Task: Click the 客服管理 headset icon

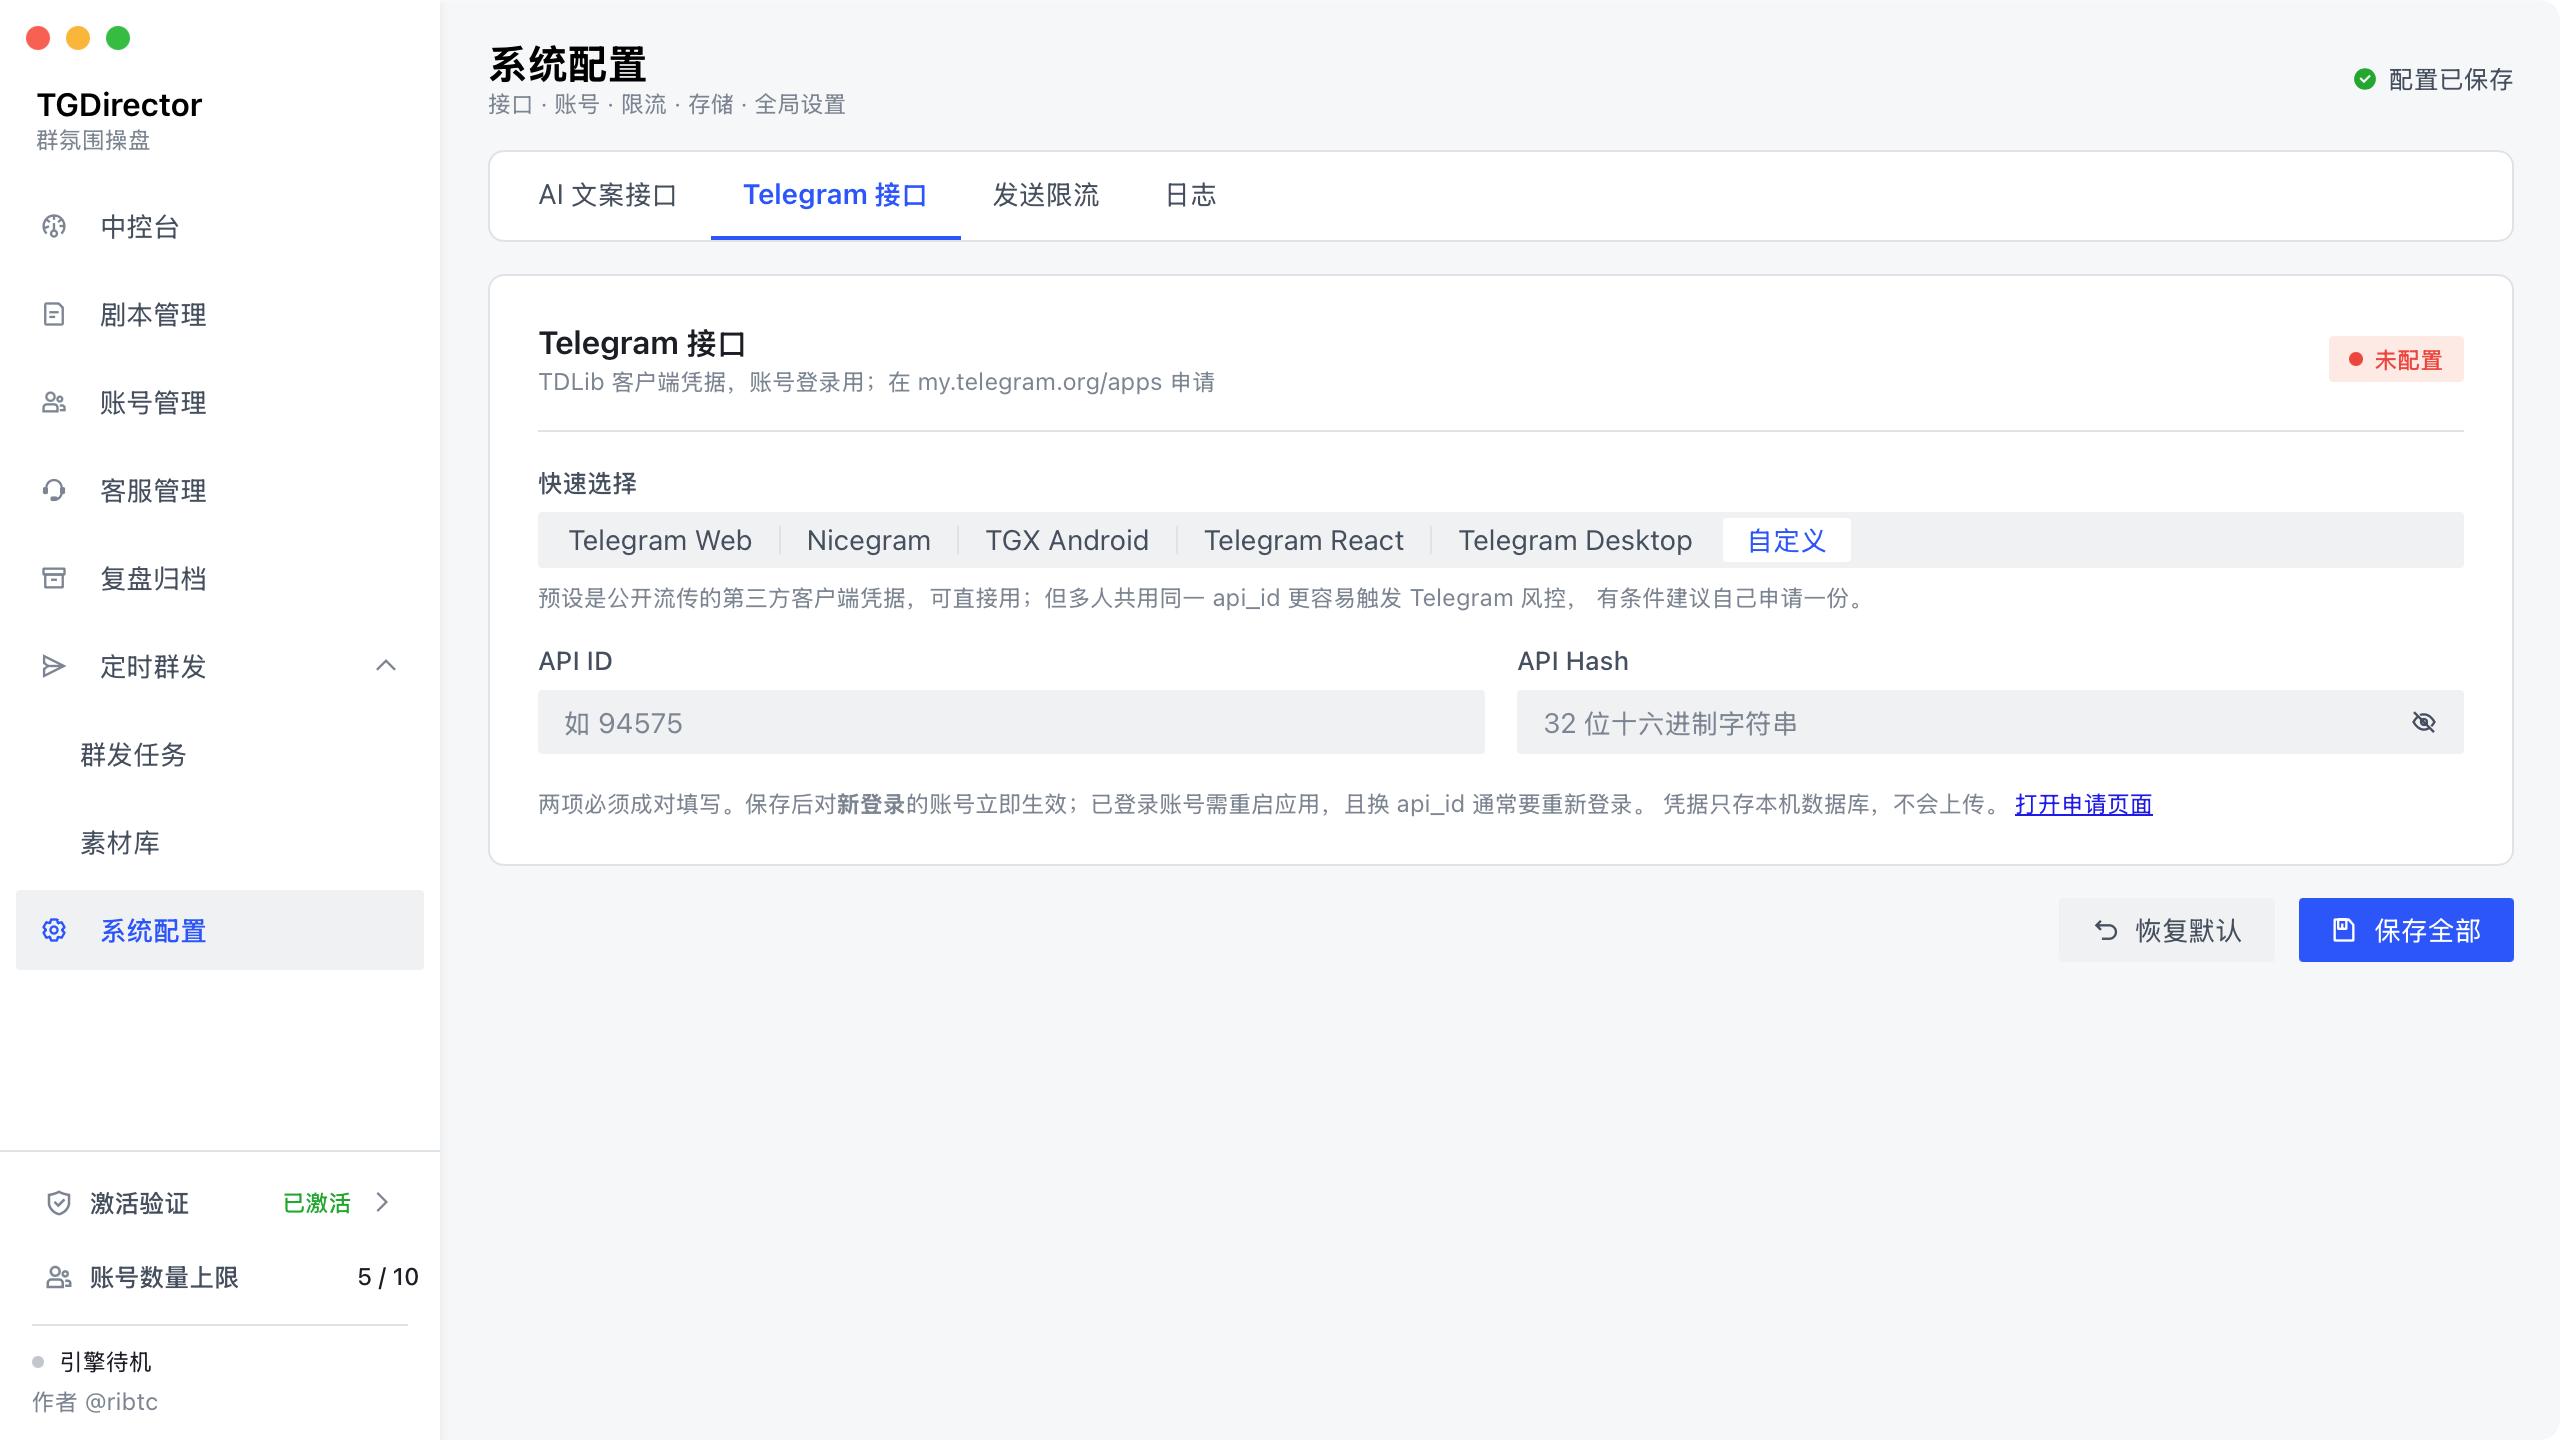Action: click(x=54, y=491)
